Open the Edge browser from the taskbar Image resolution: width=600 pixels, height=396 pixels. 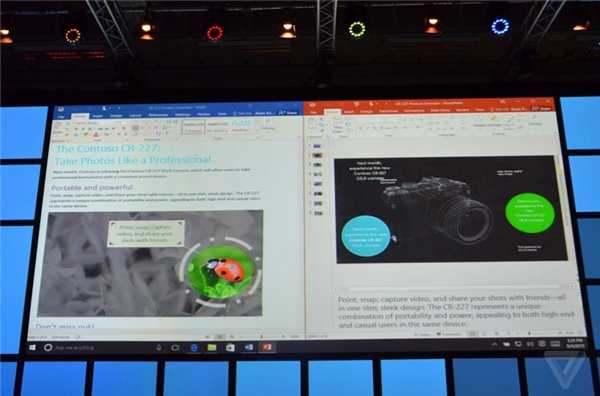click(194, 348)
